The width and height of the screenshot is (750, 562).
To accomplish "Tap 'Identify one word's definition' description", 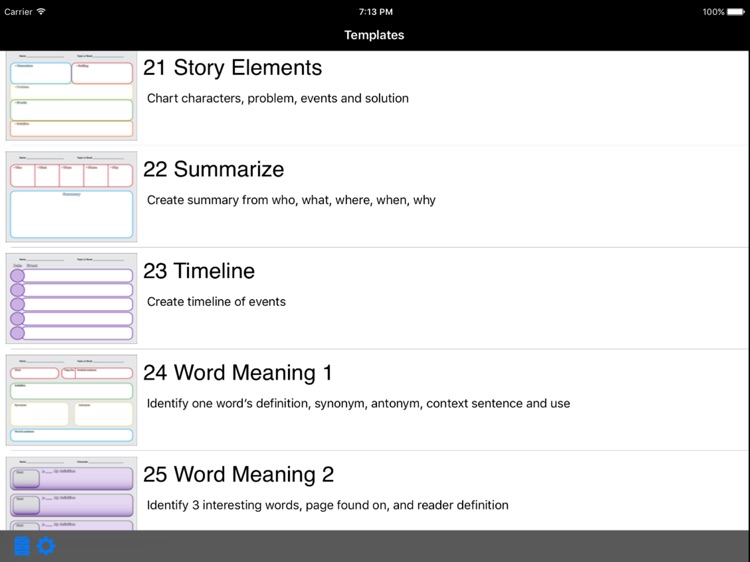I will [x=358, y=404].
